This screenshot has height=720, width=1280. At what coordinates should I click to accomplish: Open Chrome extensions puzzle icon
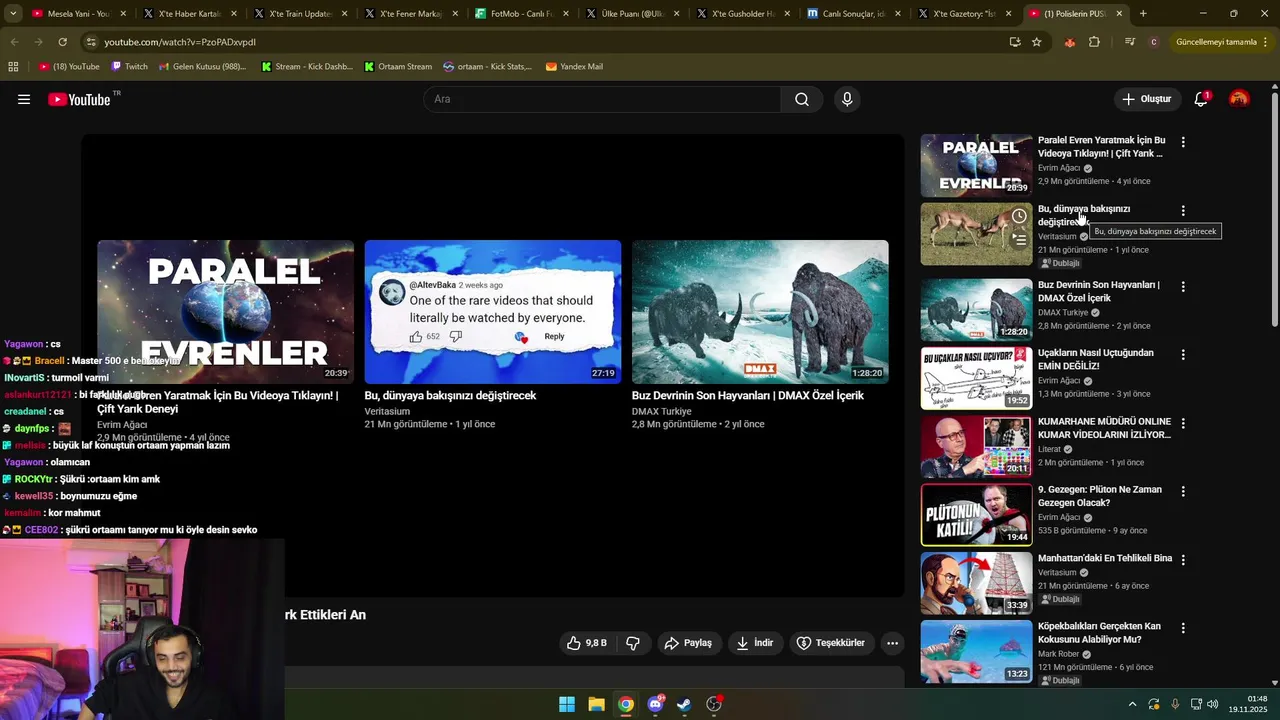pyautogui.click(x=1094, y=42)
